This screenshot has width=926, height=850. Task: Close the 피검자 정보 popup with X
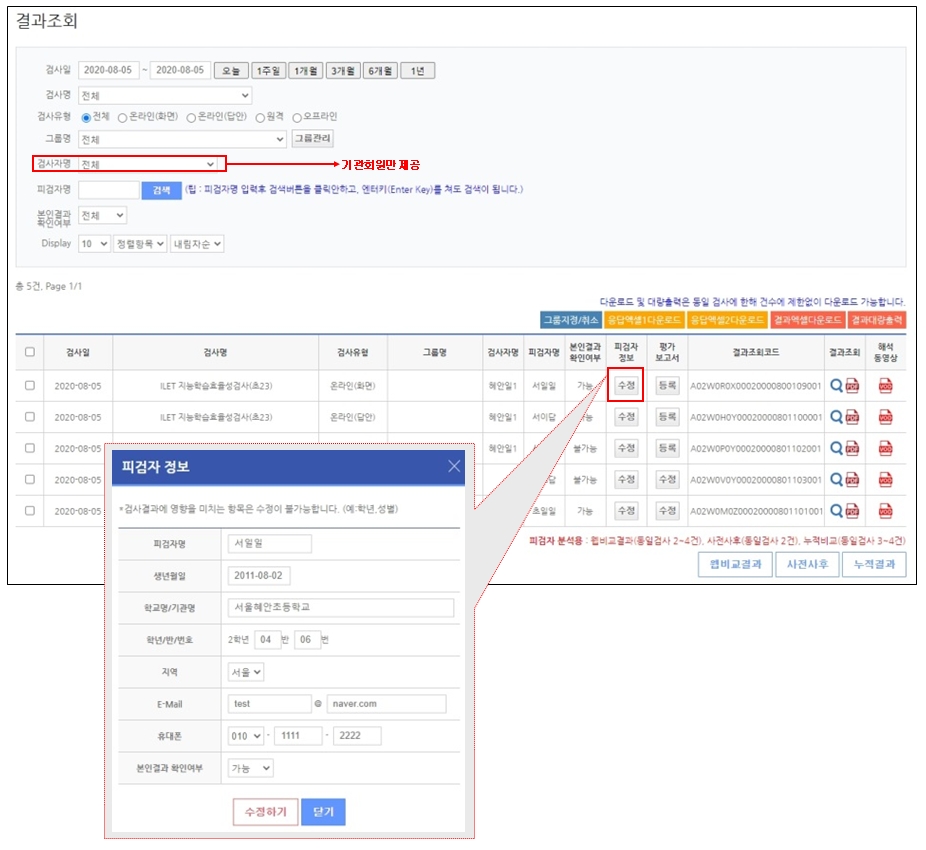pyautogui.click(x=454, y=466)
